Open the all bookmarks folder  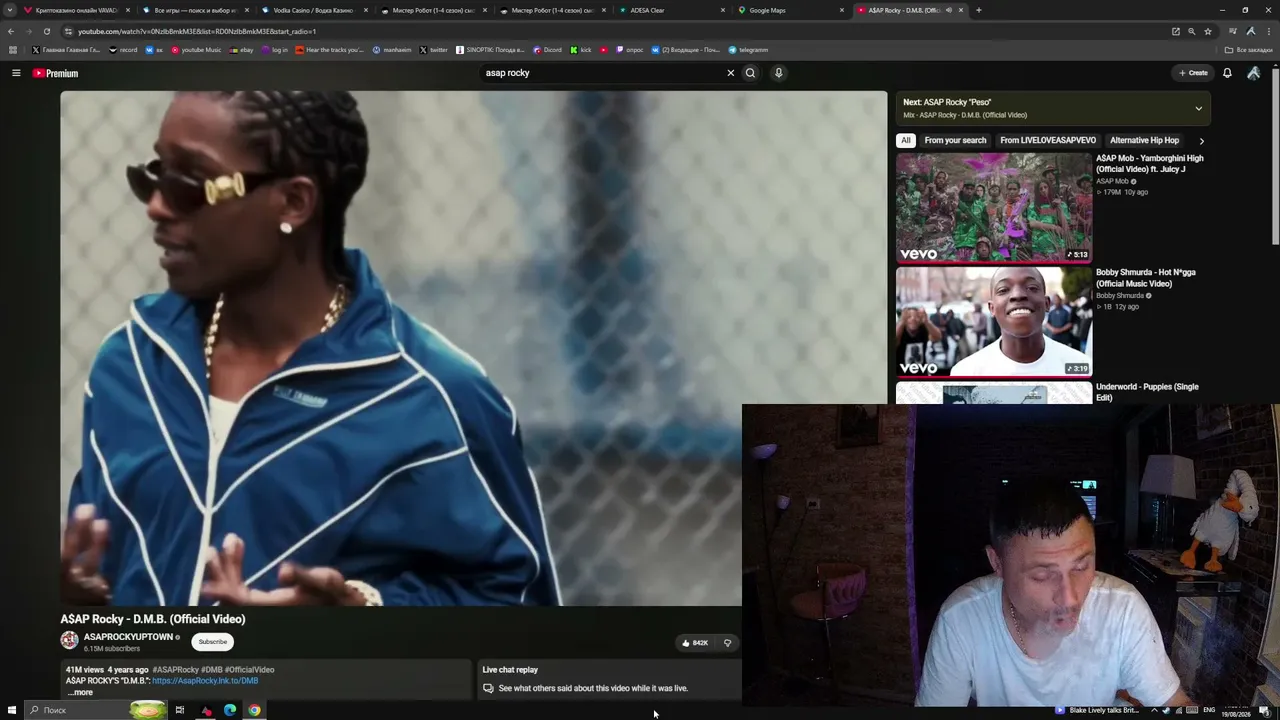(1249, 50)
